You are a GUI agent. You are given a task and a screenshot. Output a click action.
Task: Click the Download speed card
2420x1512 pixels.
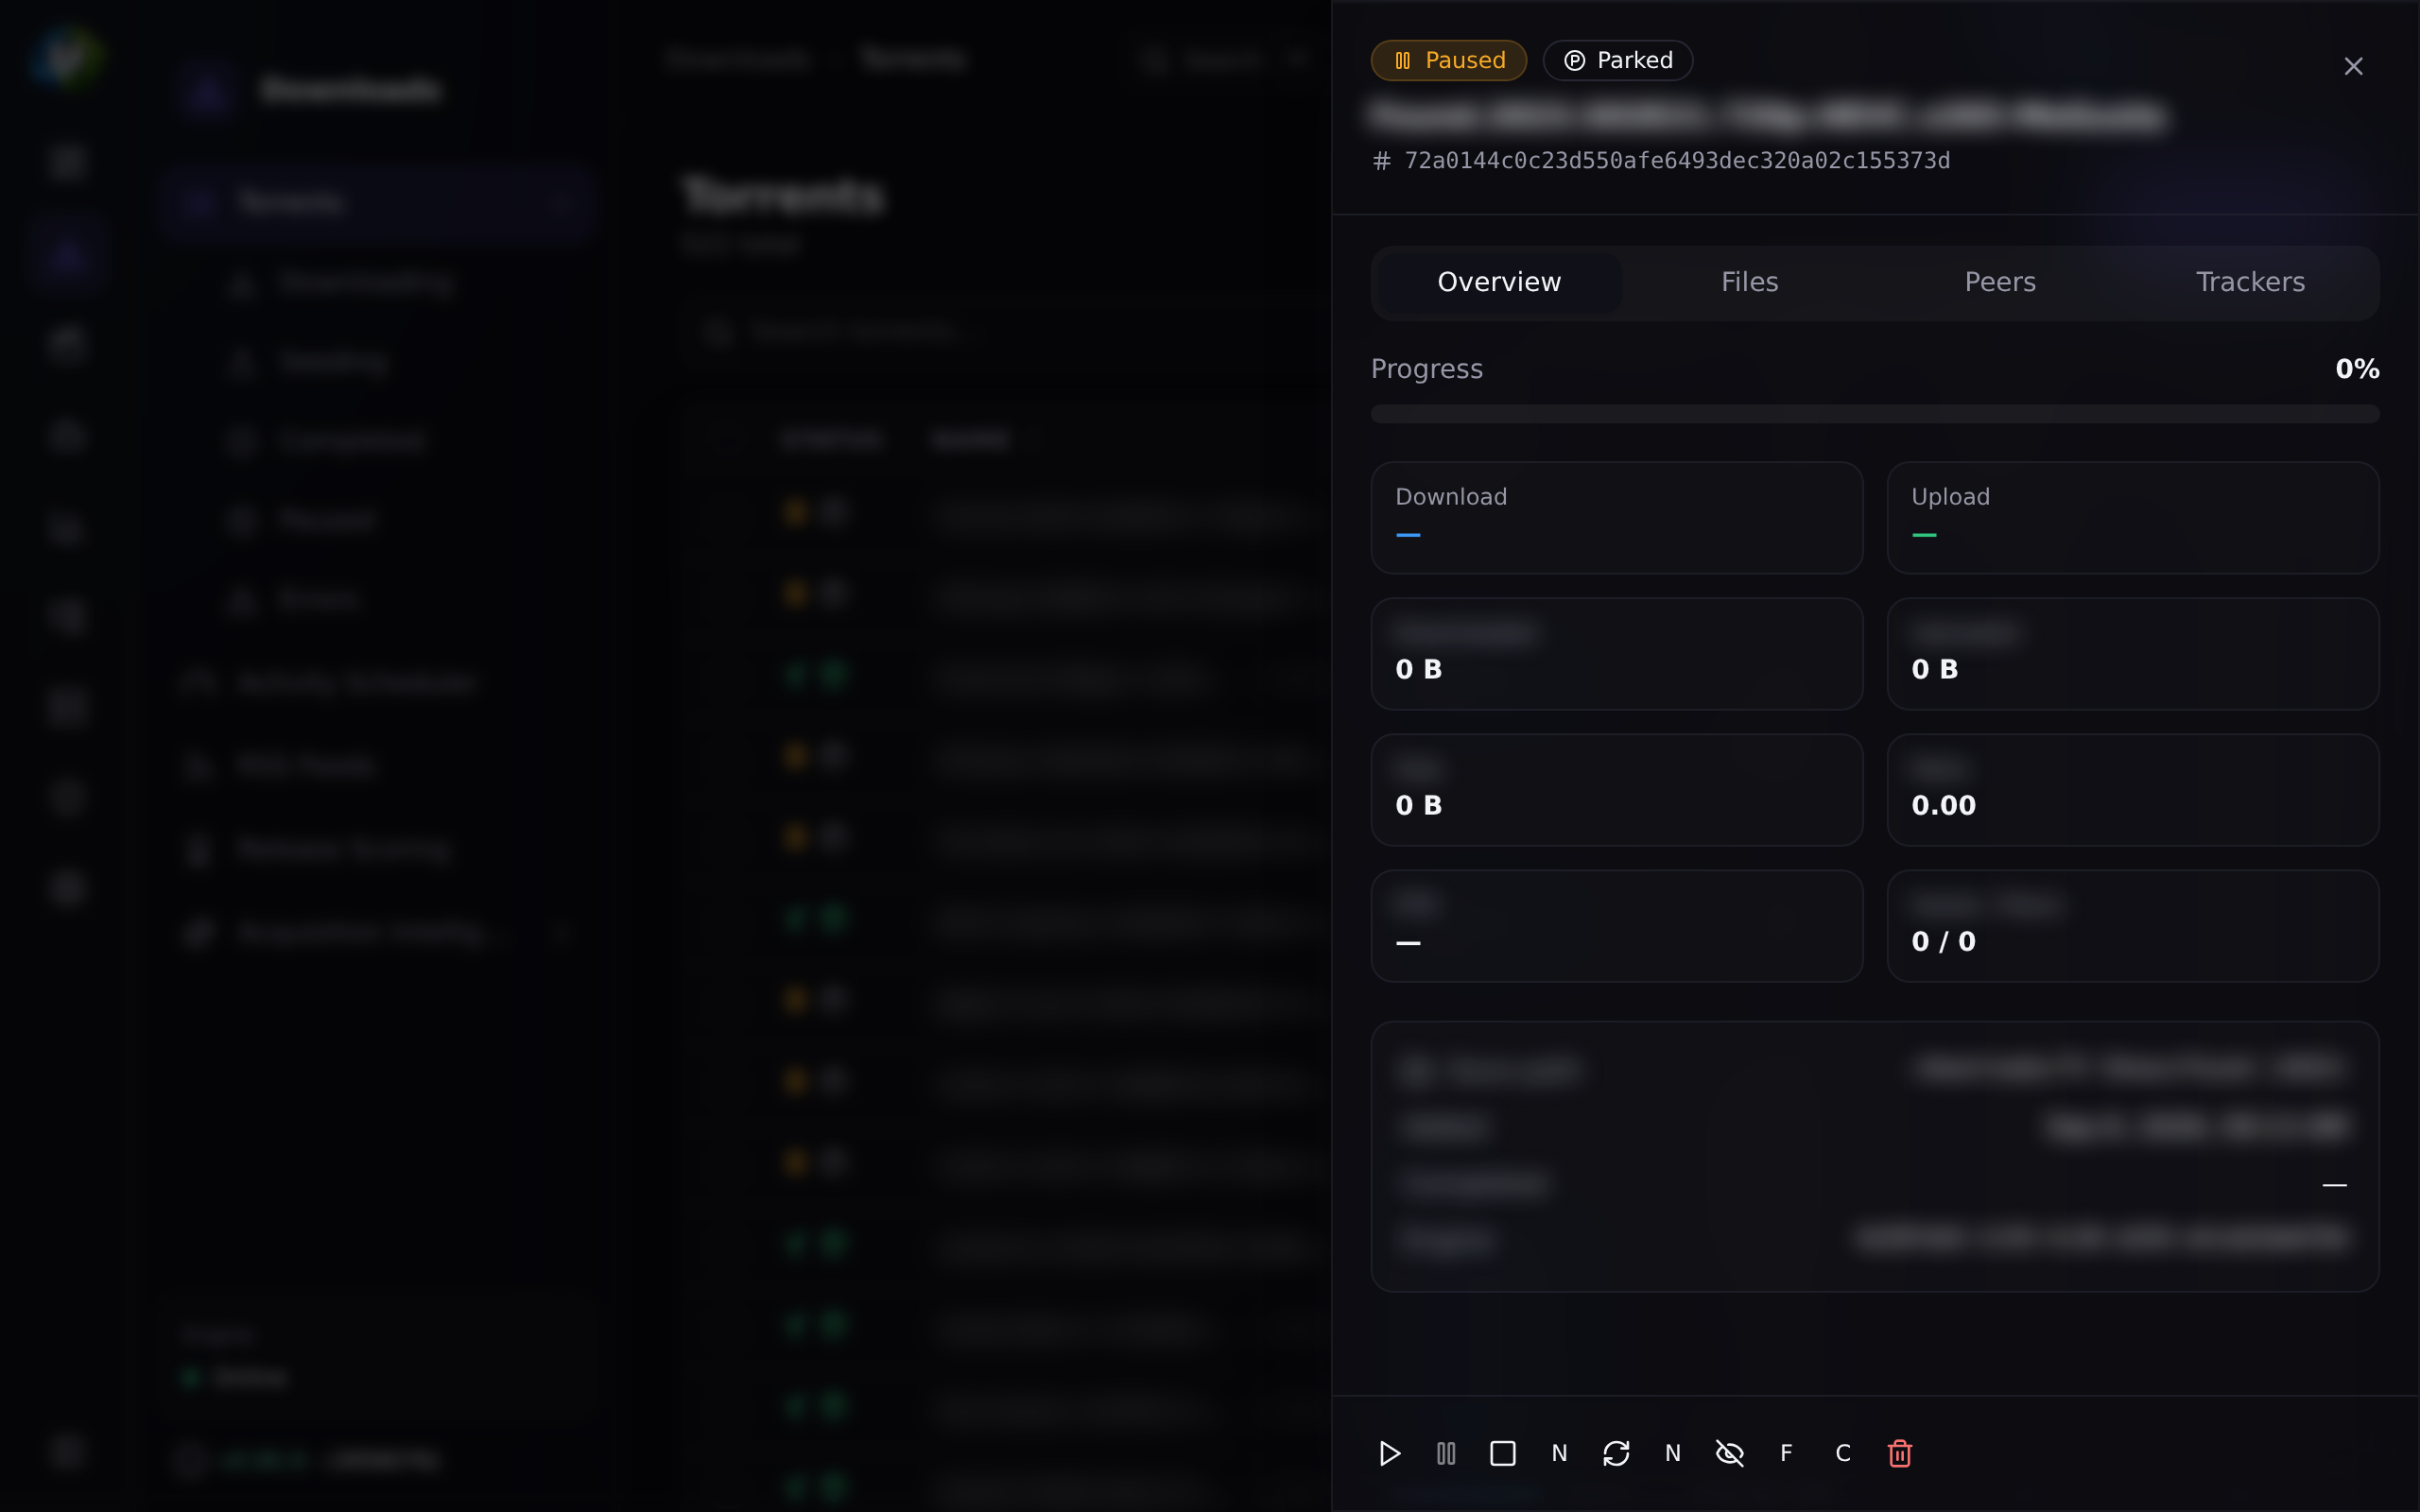pos(1616,518)
